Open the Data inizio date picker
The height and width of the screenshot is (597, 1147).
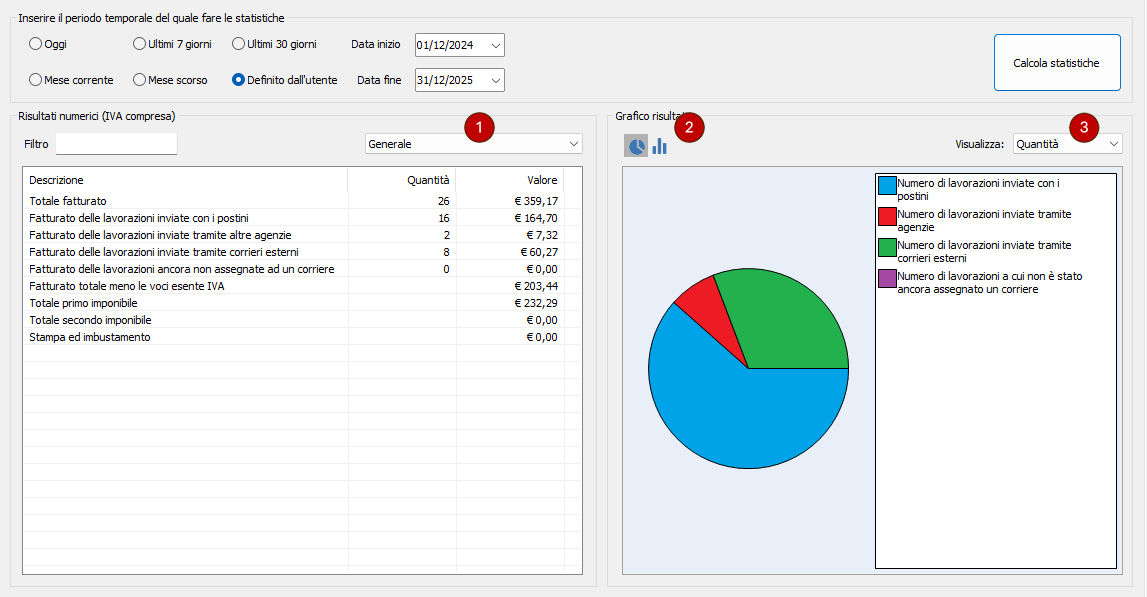[x=496, y=45]
